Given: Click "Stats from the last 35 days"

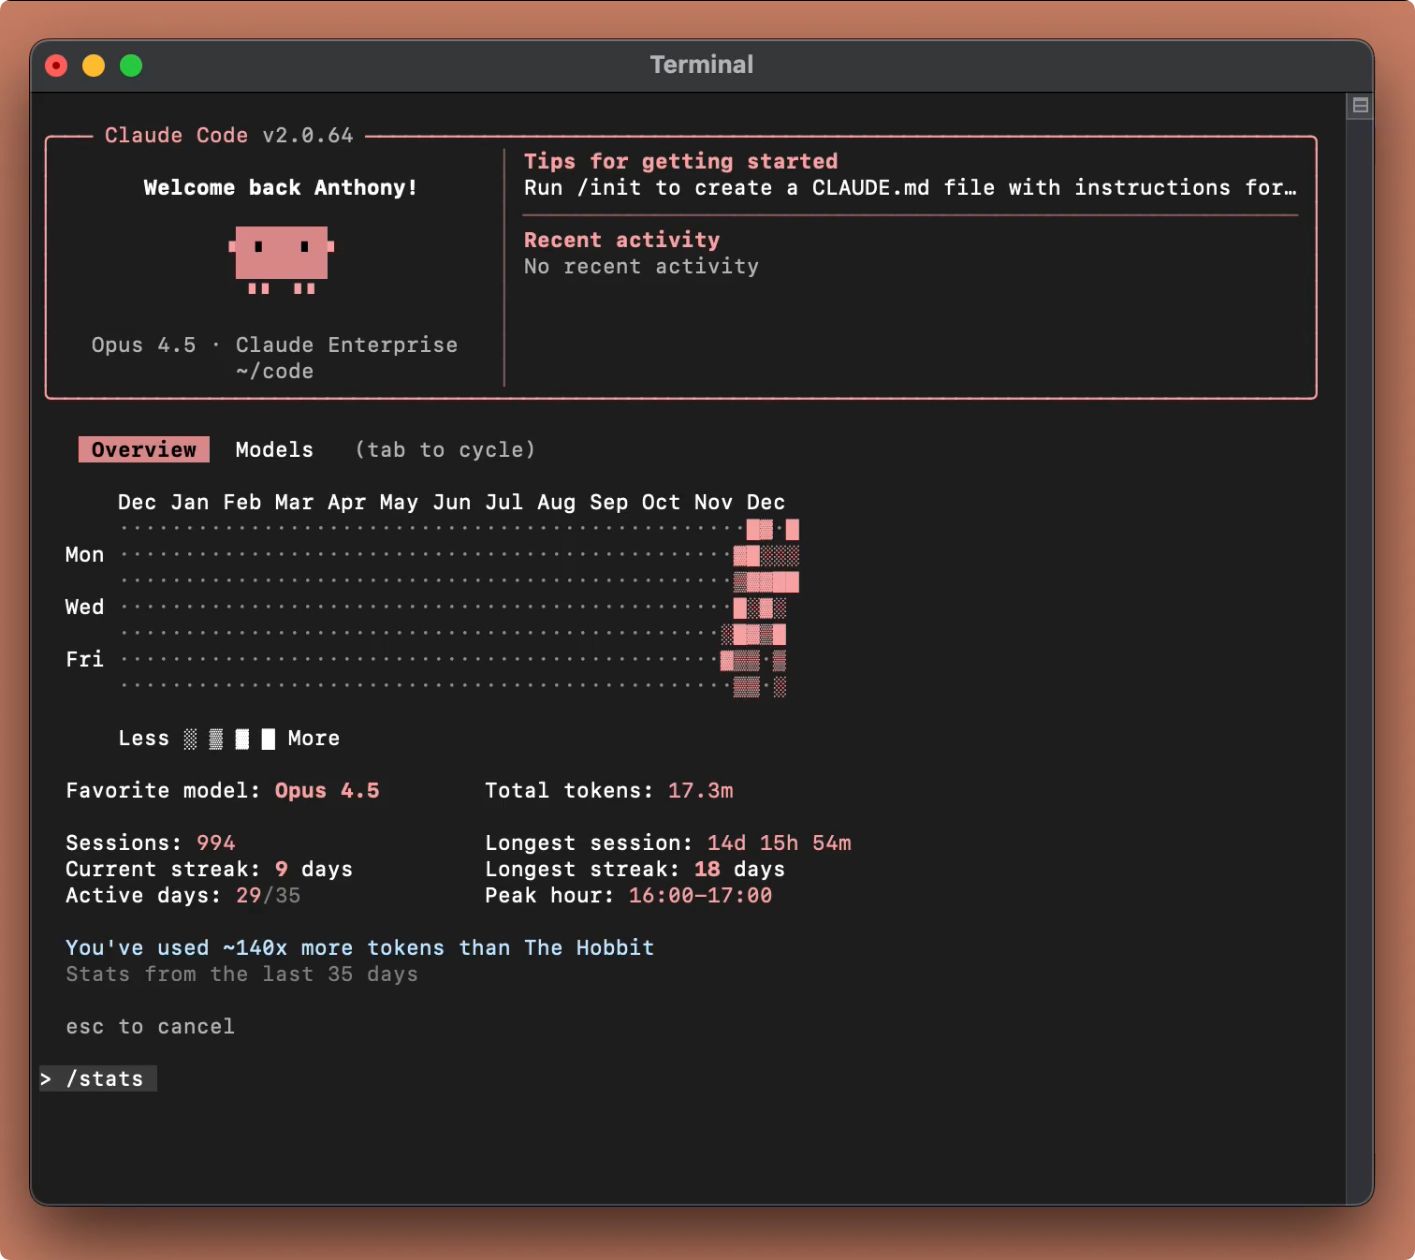Looking at the screenshot, I should tap(242, 974).
